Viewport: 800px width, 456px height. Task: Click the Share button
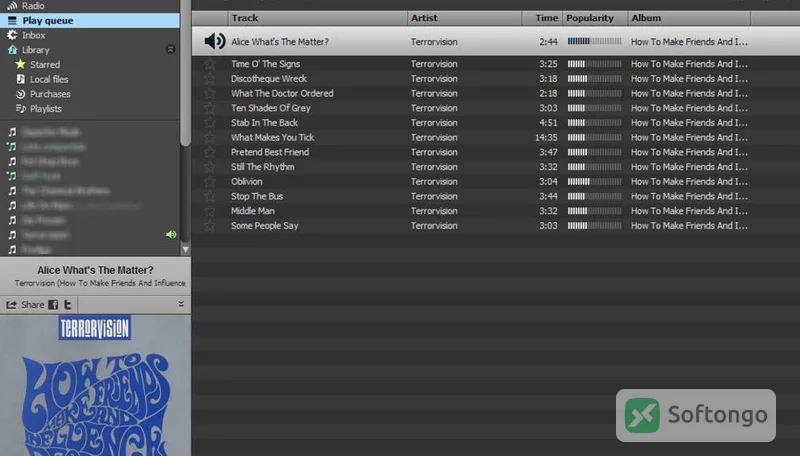pos(25,305)
